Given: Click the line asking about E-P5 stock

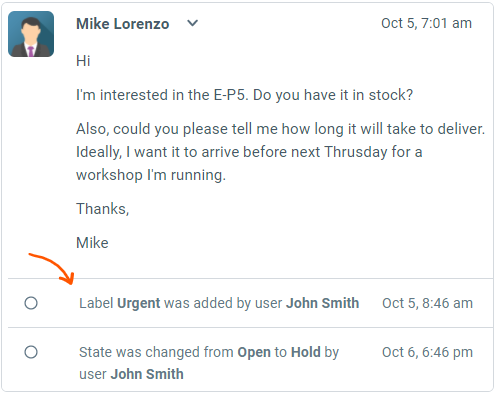Looking at the screenshot, I should coord(245,95).
